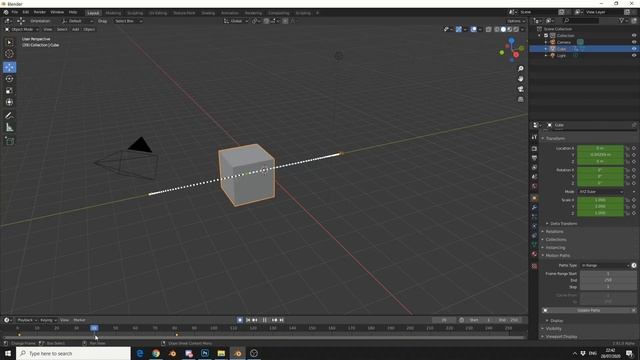The height and width of the screenshot is (360, 640).
Task: Click the viewport pan hand icon
Action: (x=520, y=79)
